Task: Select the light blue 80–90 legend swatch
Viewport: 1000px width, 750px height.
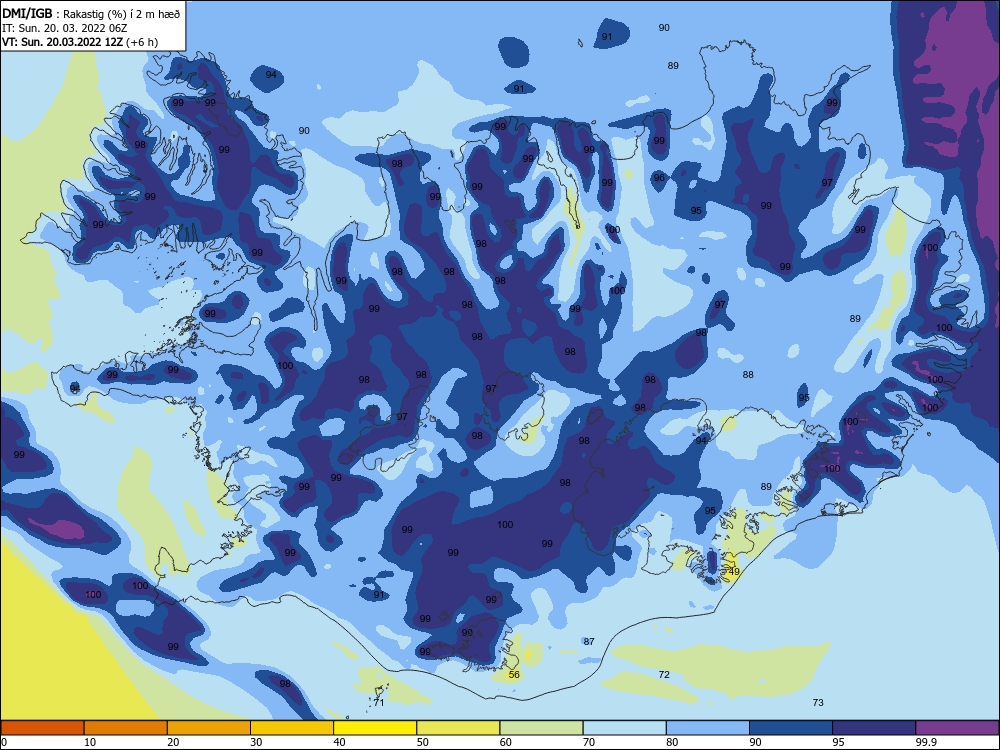Action: [708, 728]
